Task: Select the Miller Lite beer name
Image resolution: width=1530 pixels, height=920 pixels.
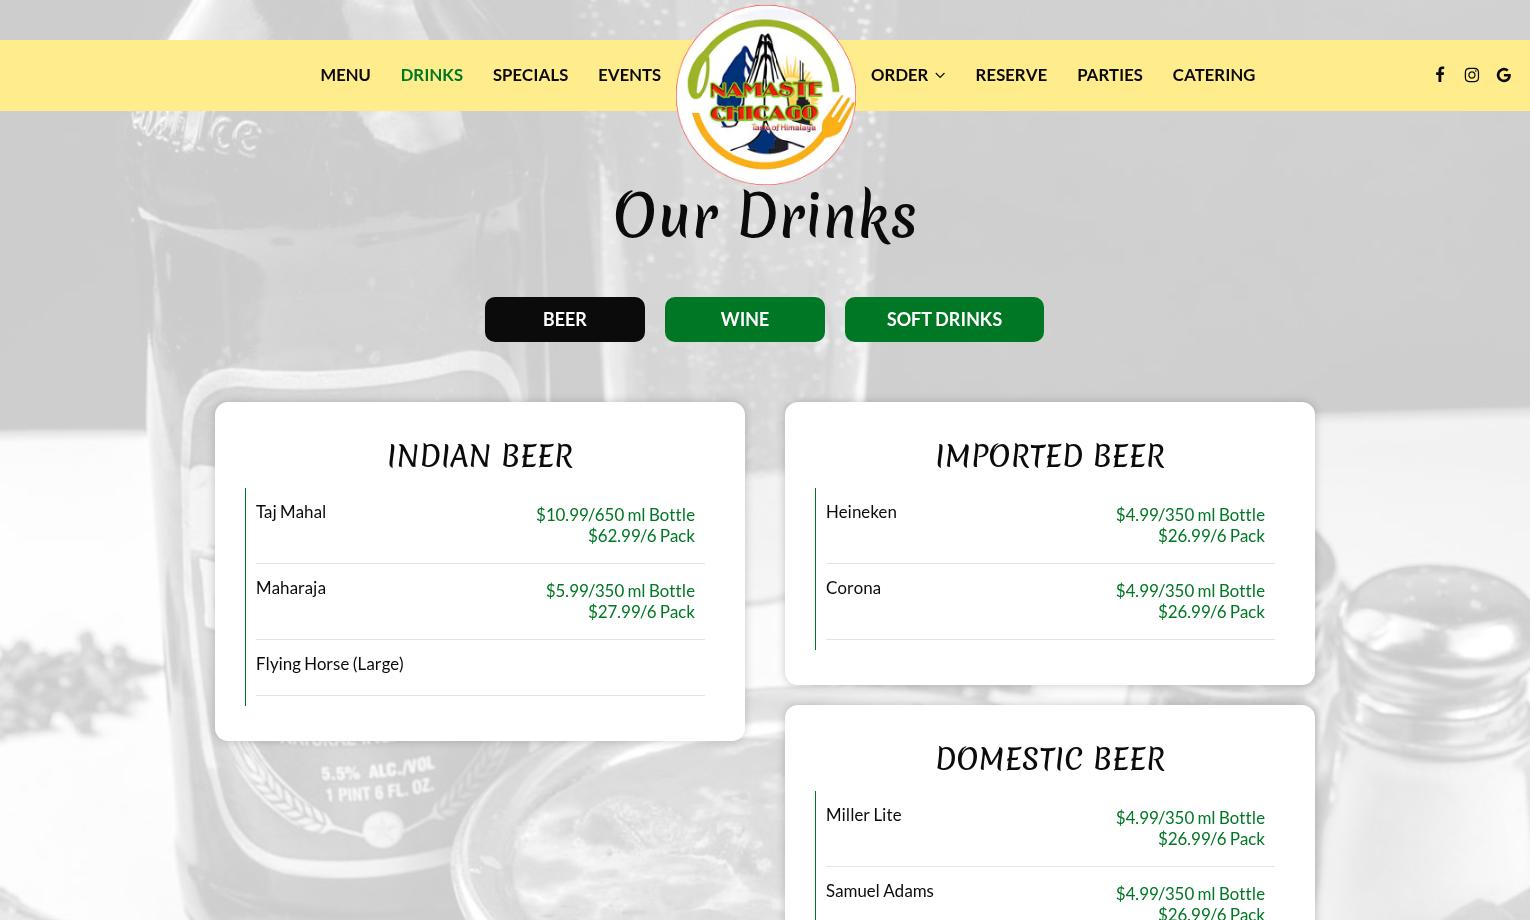Action: 864,815
